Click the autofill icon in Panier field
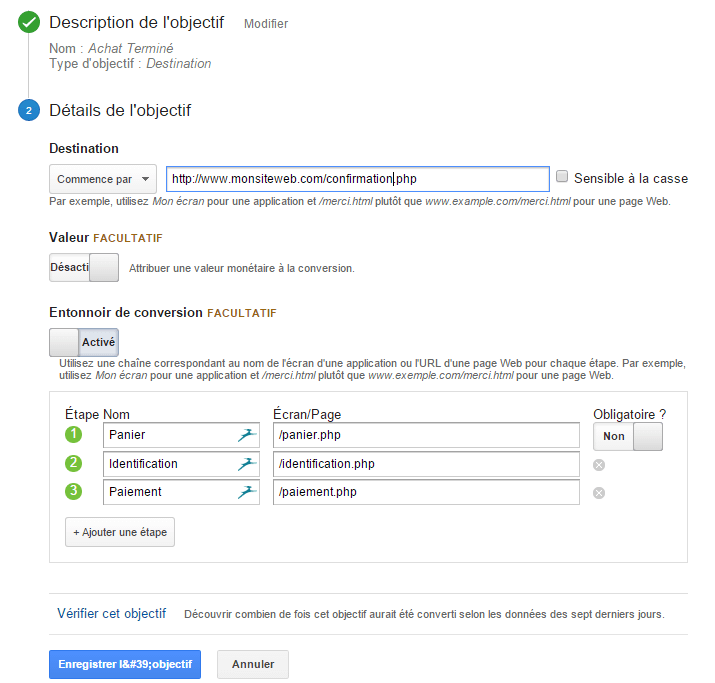 (x=246, y=435)
